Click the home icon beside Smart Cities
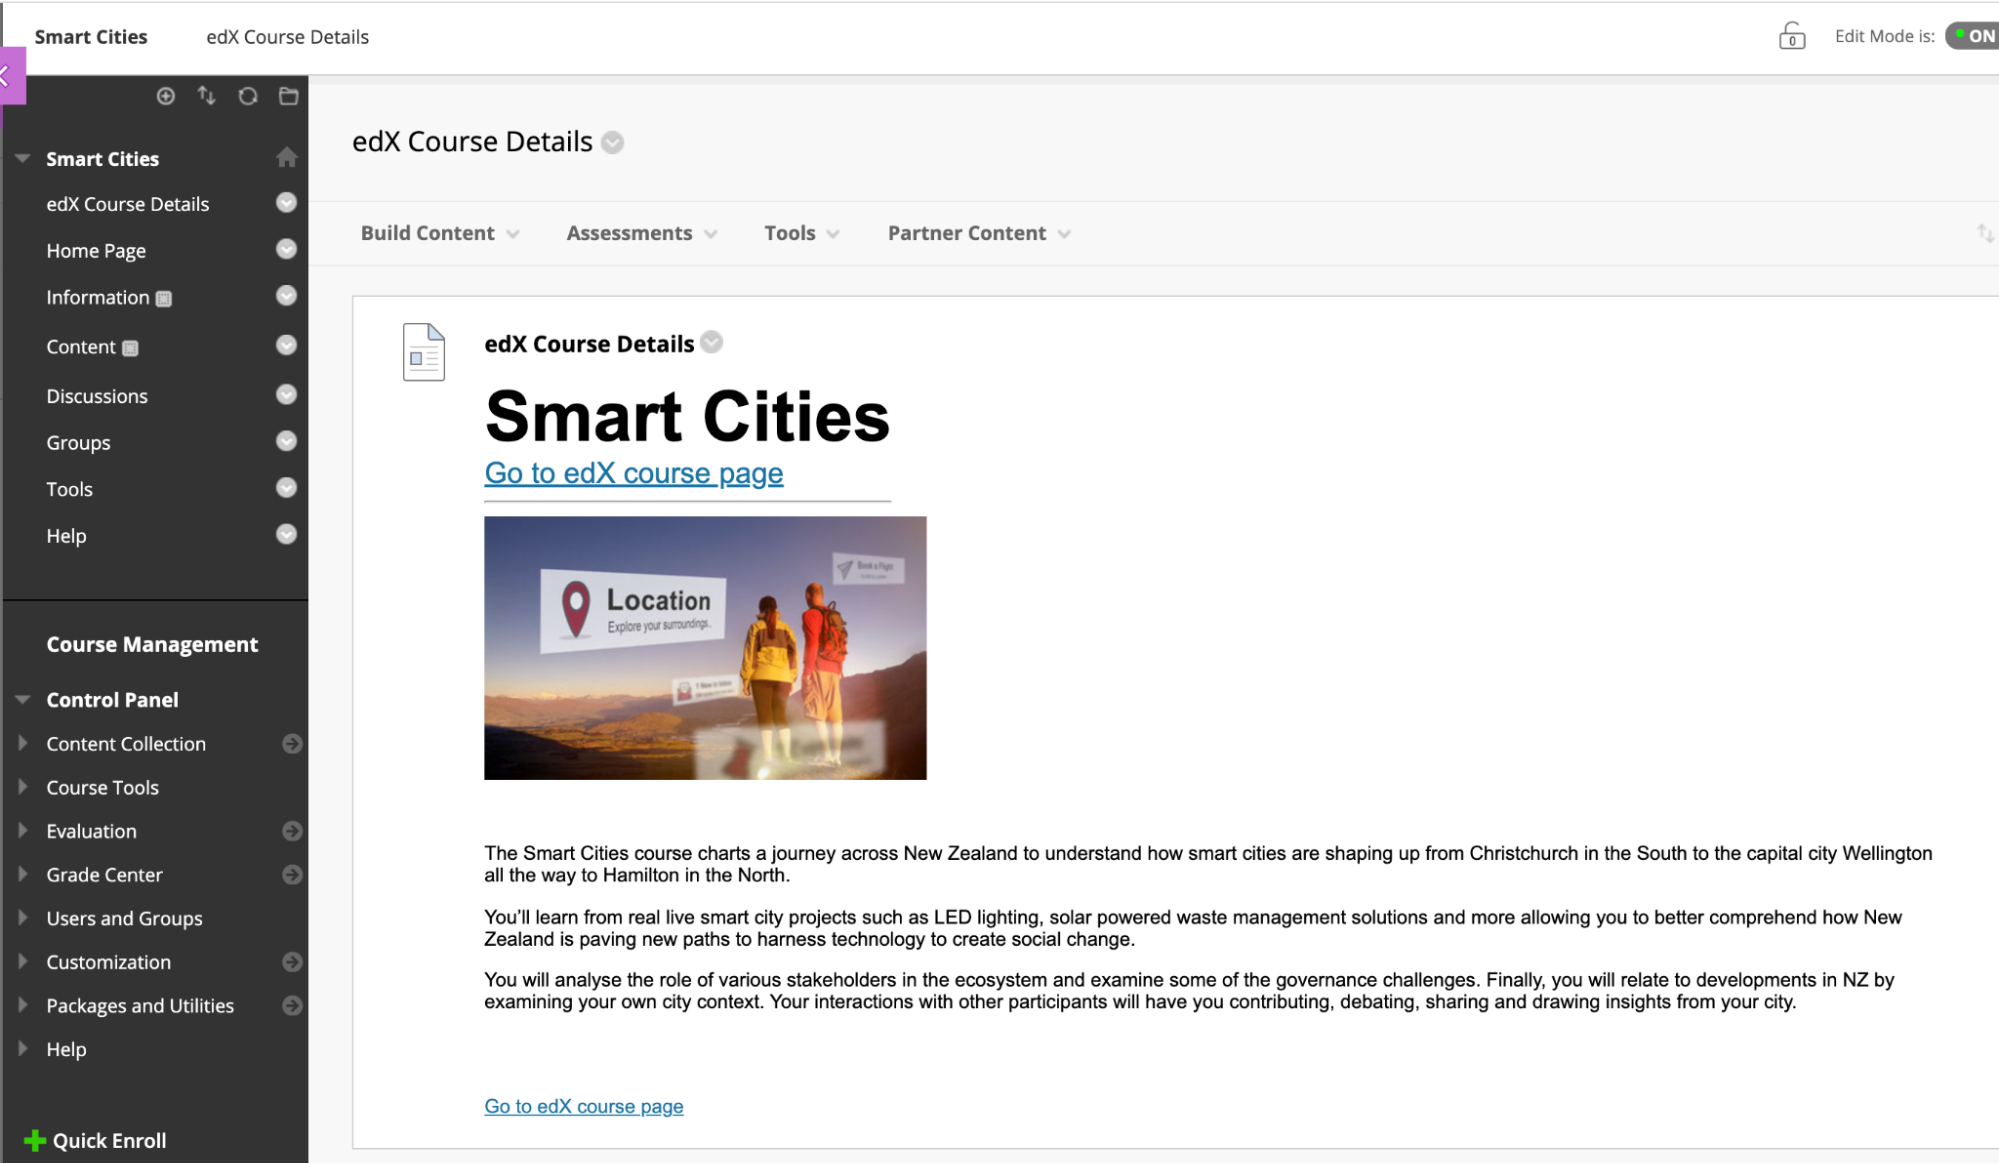 click(x=287, y=158)
